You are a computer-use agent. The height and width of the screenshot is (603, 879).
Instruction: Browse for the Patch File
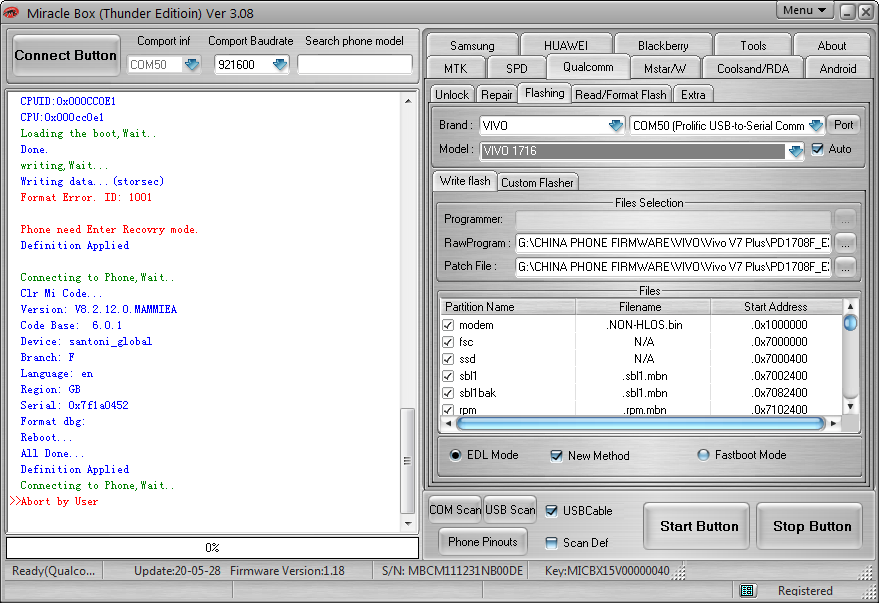(845, 266)
